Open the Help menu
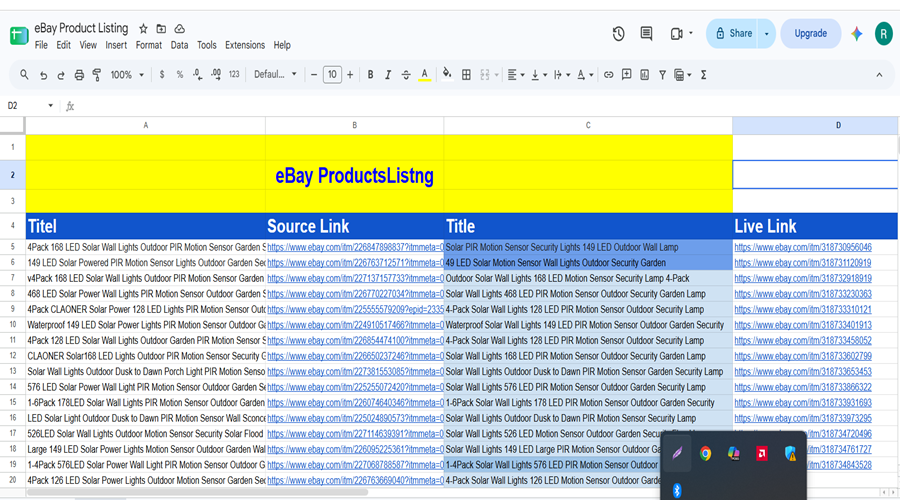The image size is (900, 500). click(x=282, y=45)
